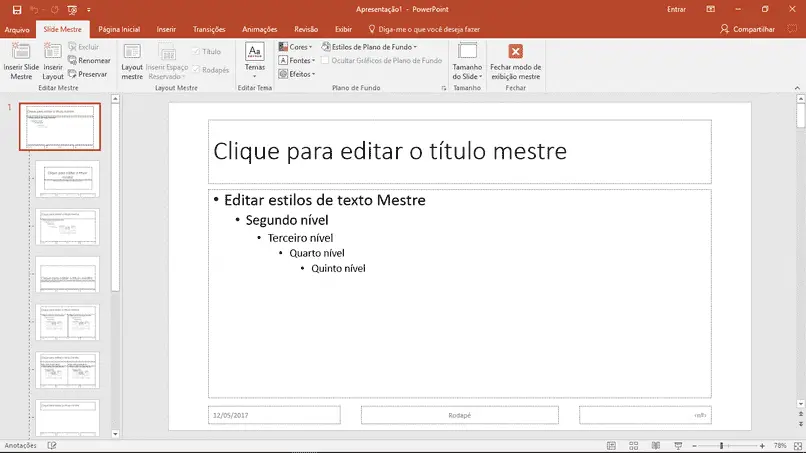Open the Layout mestre button
Viewport: 806px width, 453px height.
[132, 61]
